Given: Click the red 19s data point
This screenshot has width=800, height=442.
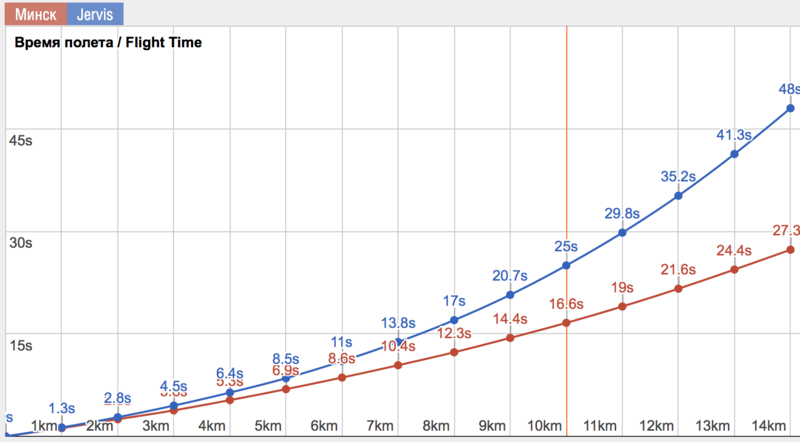Looking at the screenshot, I should (622, 307).
